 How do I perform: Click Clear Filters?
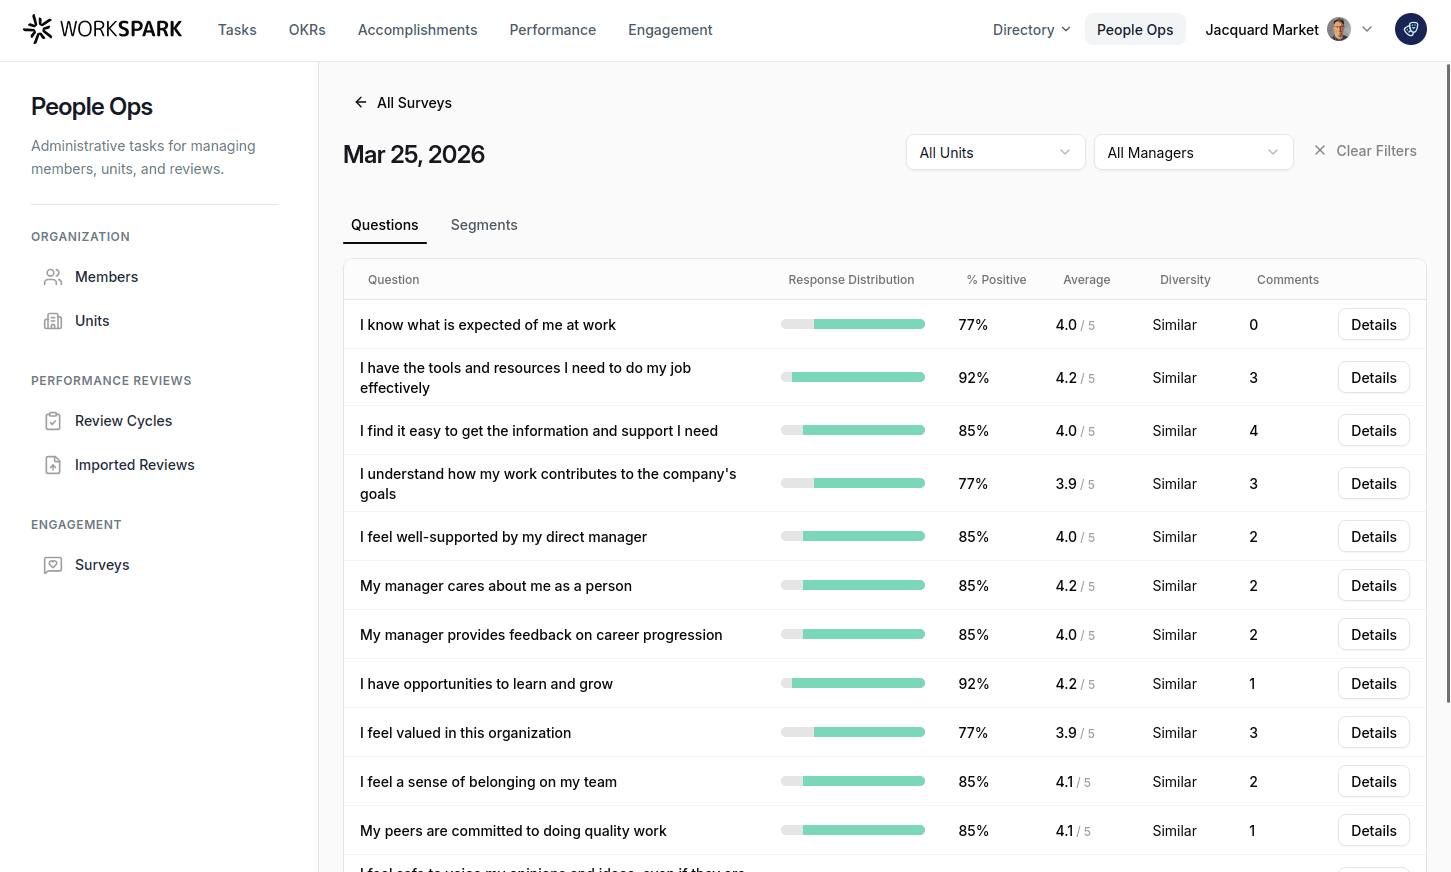click(x=1376, y=150)
